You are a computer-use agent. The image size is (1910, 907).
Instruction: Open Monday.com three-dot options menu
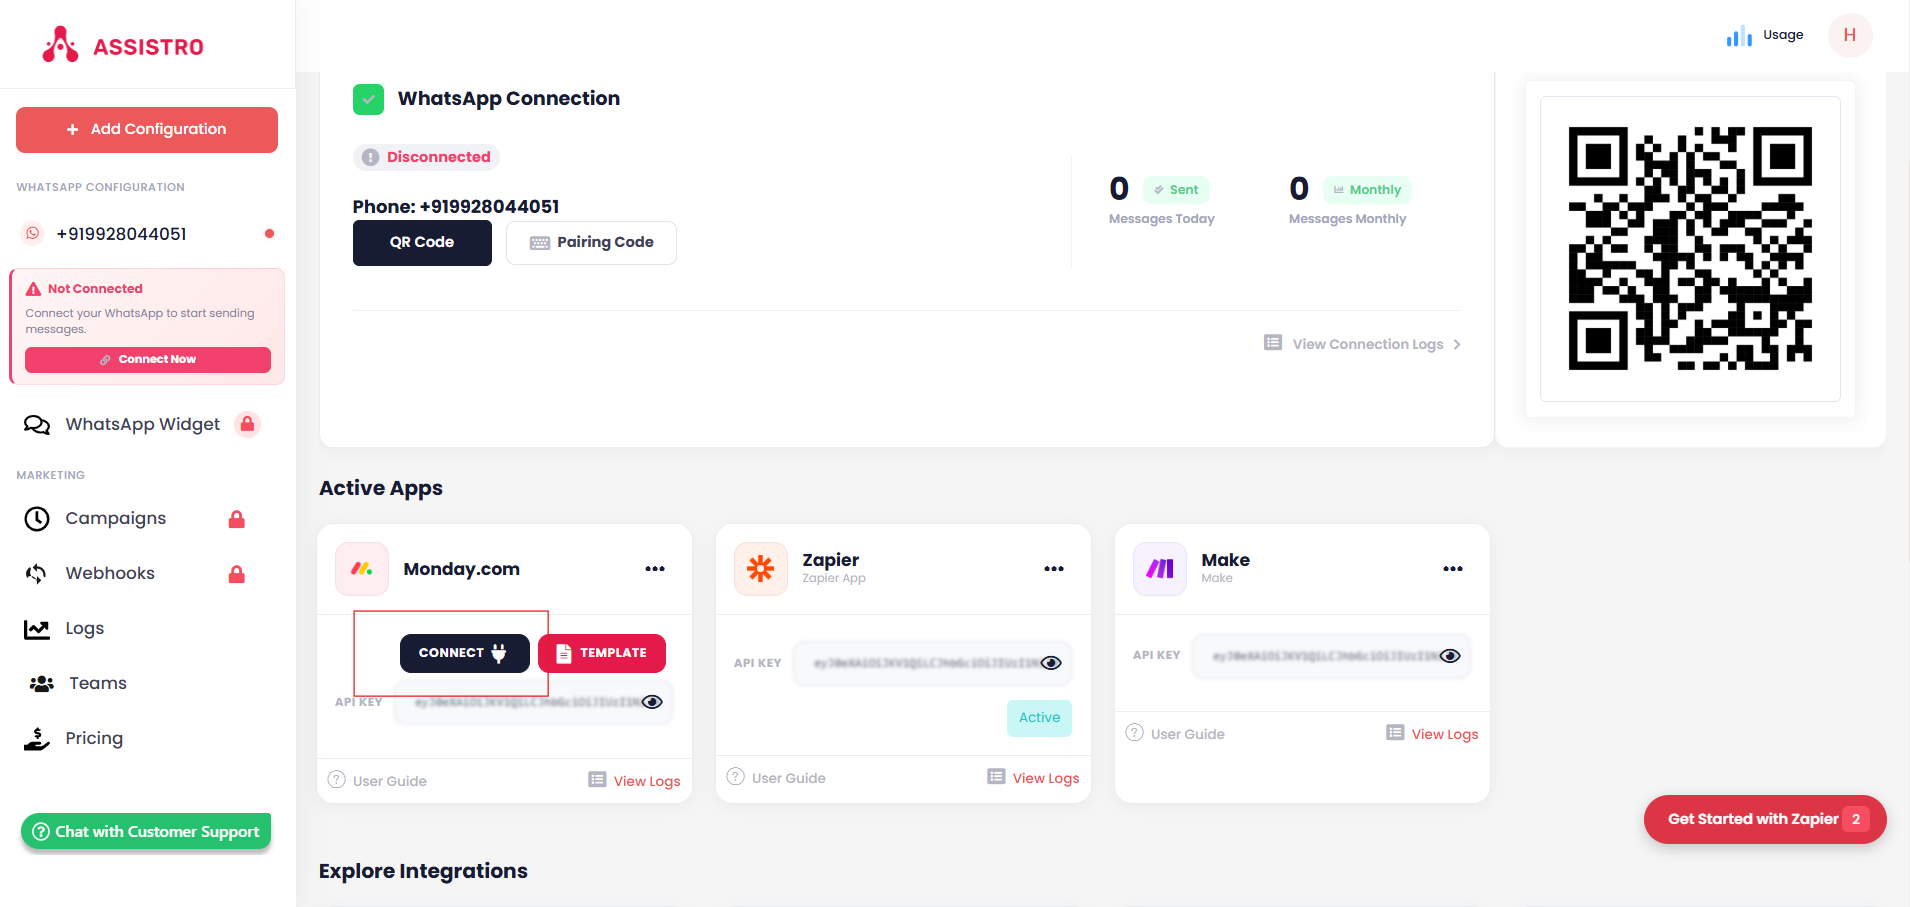655,569
